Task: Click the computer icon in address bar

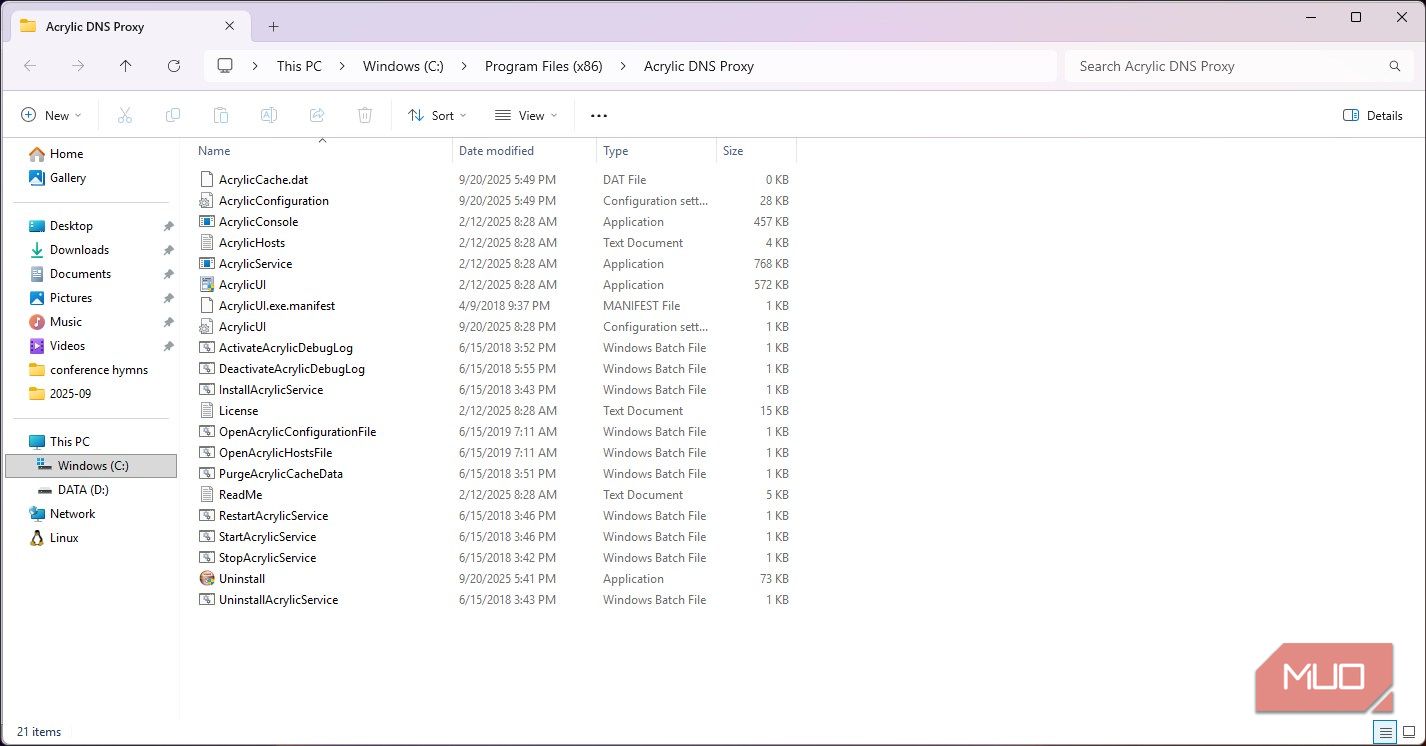Action: (x=225, y=66)
